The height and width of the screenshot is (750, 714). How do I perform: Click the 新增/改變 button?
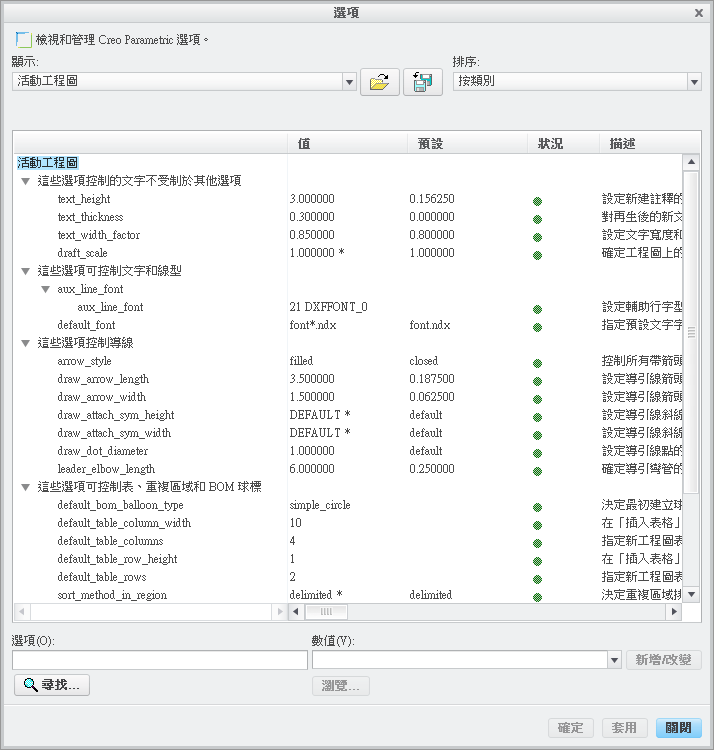(x=663, y=660)
